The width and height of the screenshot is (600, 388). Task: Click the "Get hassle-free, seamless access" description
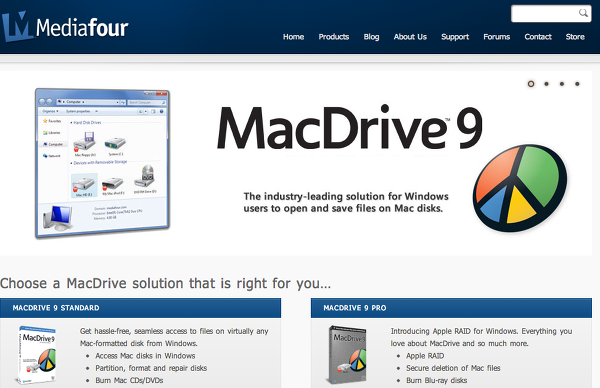[174, 337]
